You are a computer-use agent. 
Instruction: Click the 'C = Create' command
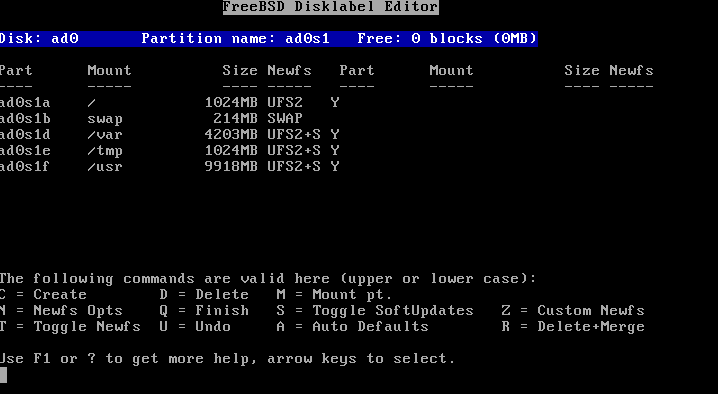(44, 295)
